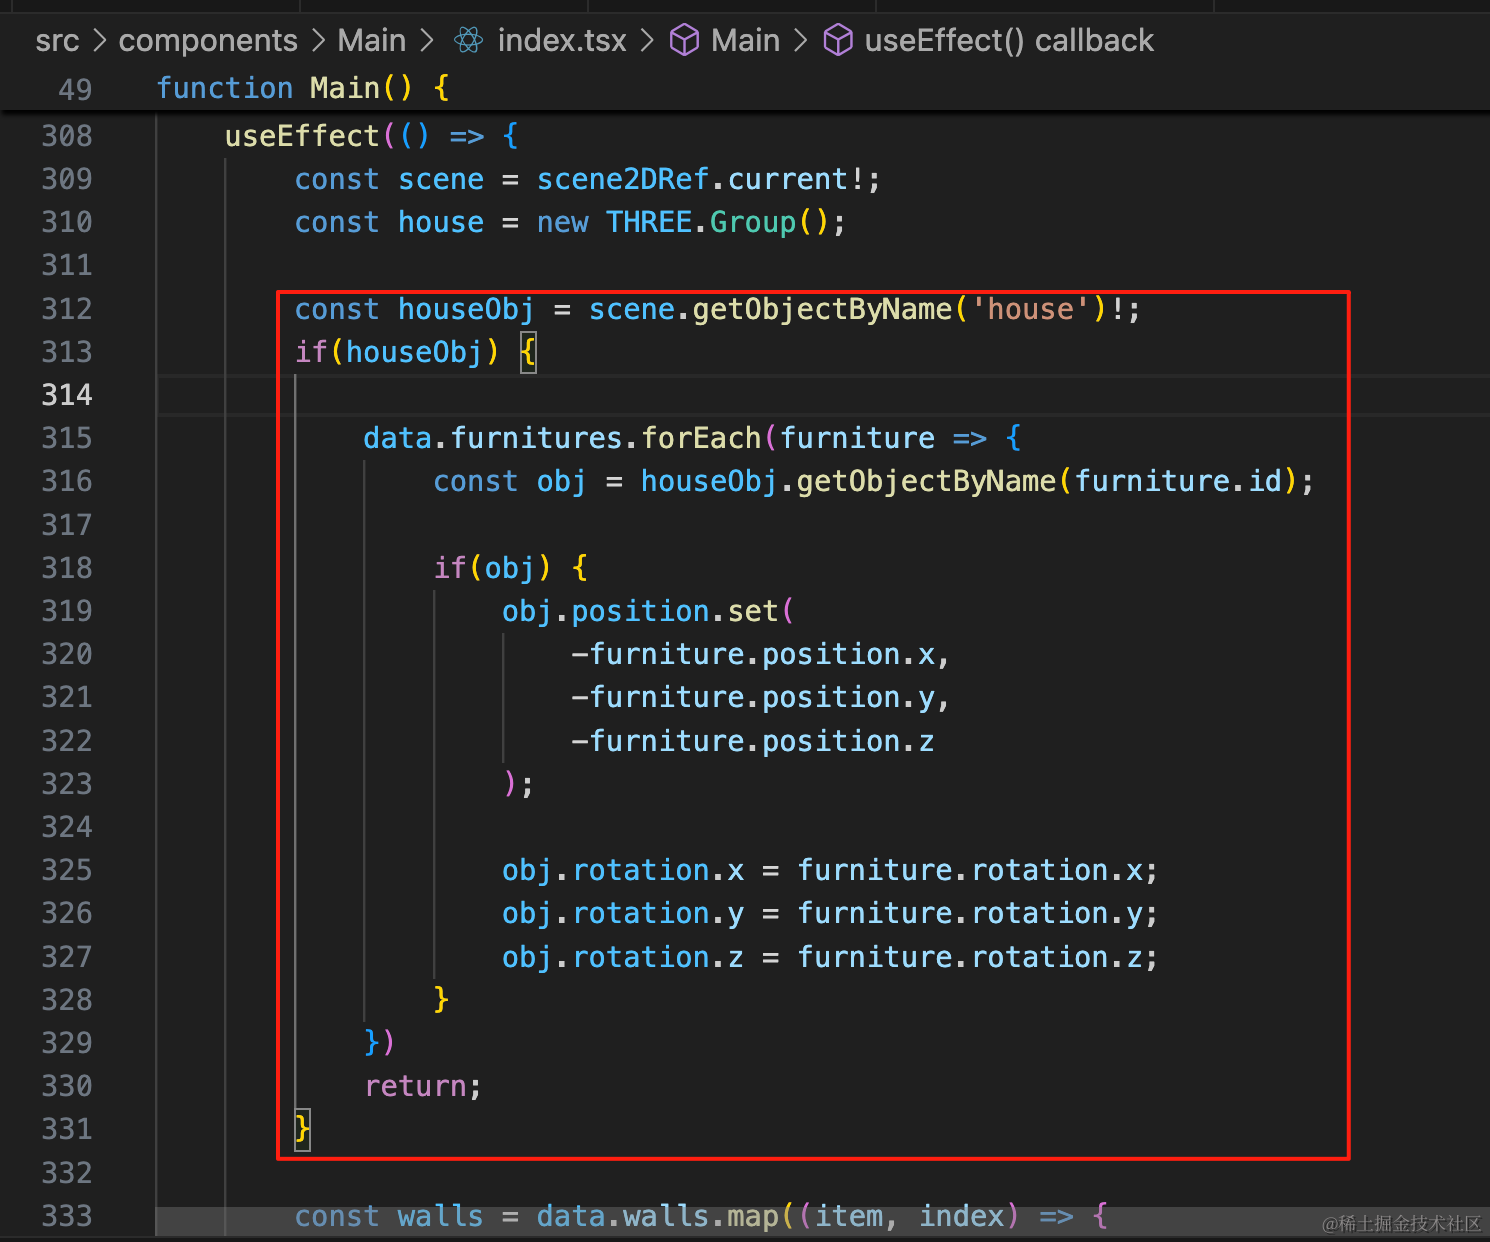Click the chevron after index.tsx breadcrumb
Image resolution: width=1490 pixels, height=1242 pixels.
[648, 41]
